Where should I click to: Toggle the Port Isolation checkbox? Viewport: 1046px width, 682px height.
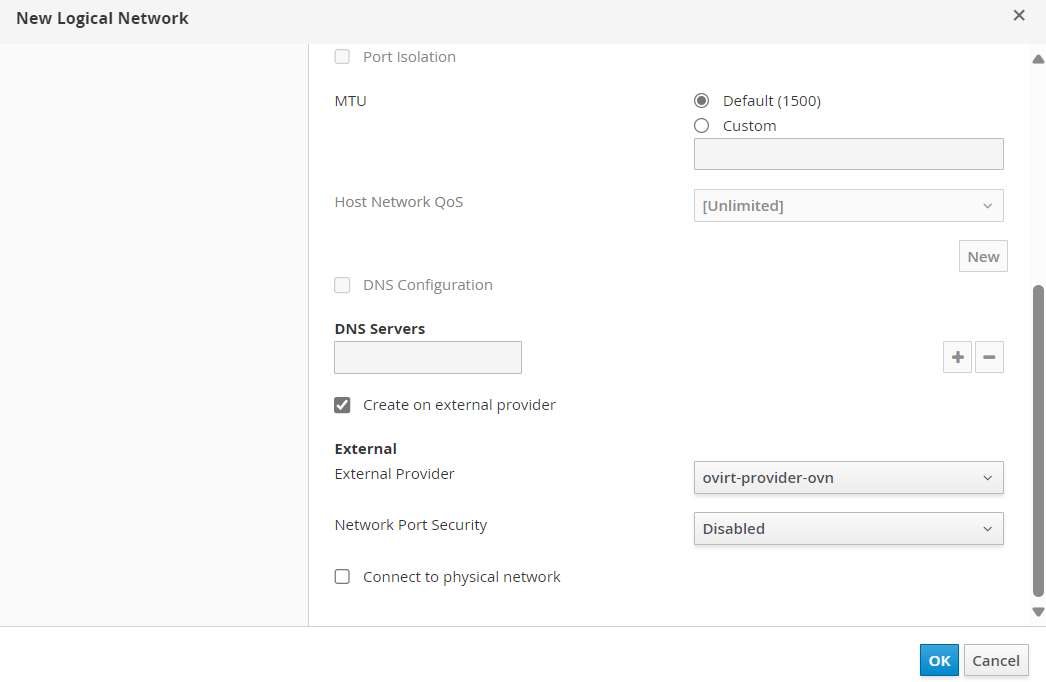tap(342, 57)
